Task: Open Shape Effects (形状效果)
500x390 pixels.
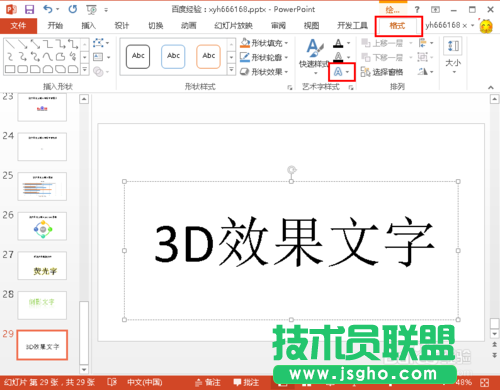Action: (264, 72)
